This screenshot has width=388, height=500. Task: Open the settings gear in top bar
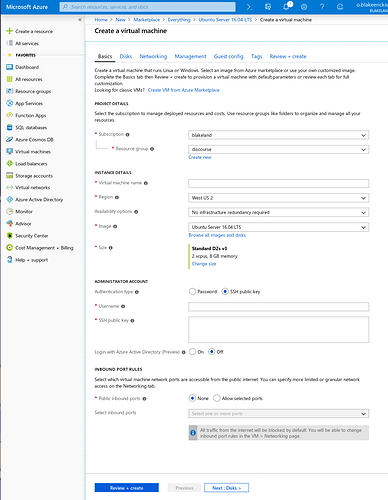pos(304,7)
